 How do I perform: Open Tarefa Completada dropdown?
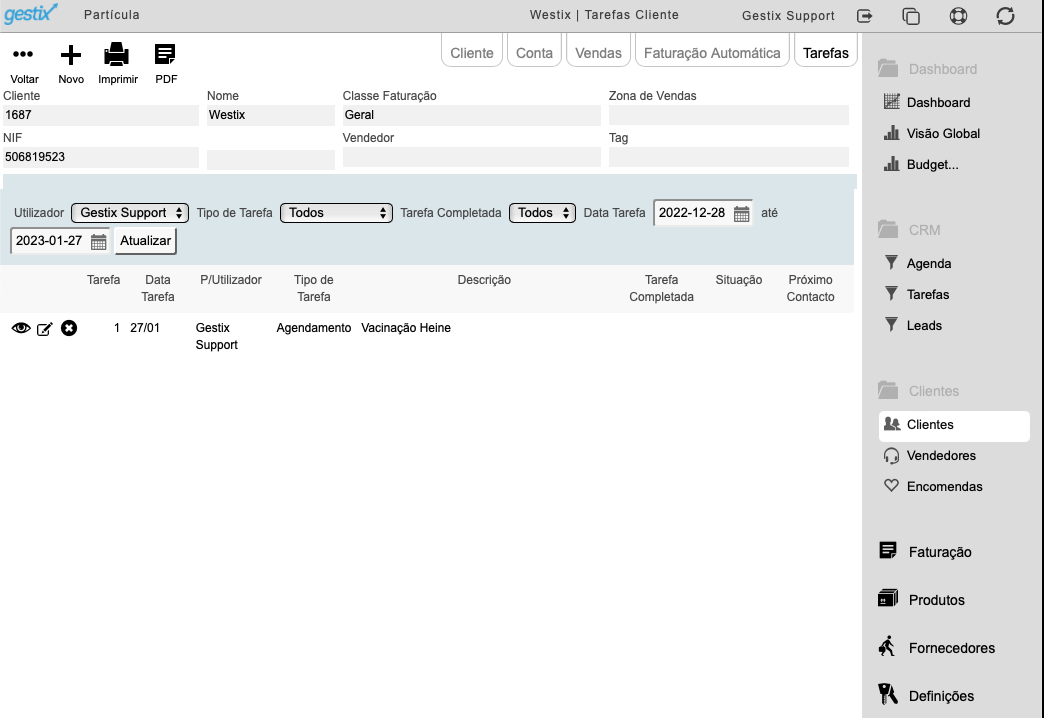click(542, 213)
